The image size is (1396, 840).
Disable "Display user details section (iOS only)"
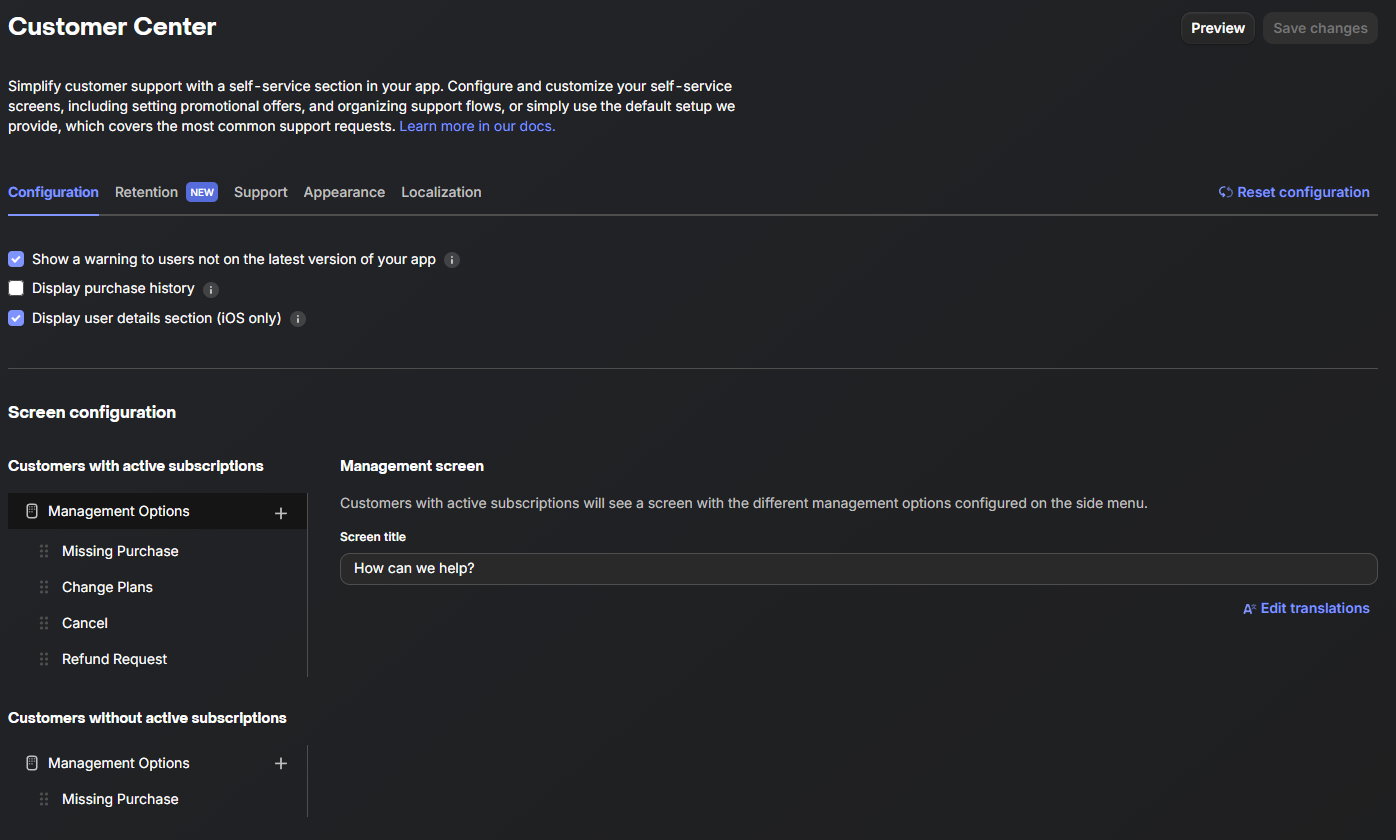tap(16, 318)
